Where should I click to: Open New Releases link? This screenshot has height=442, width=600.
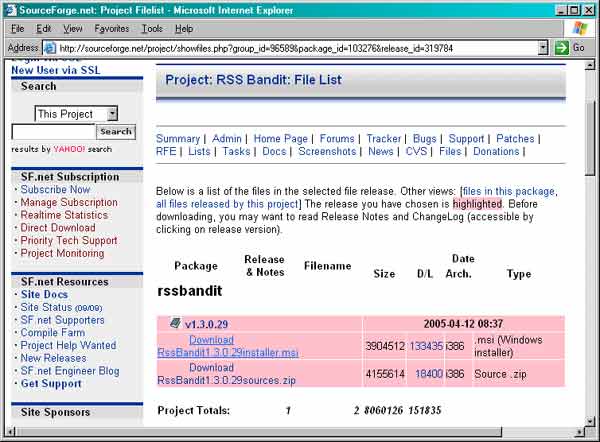coord(54,358)
